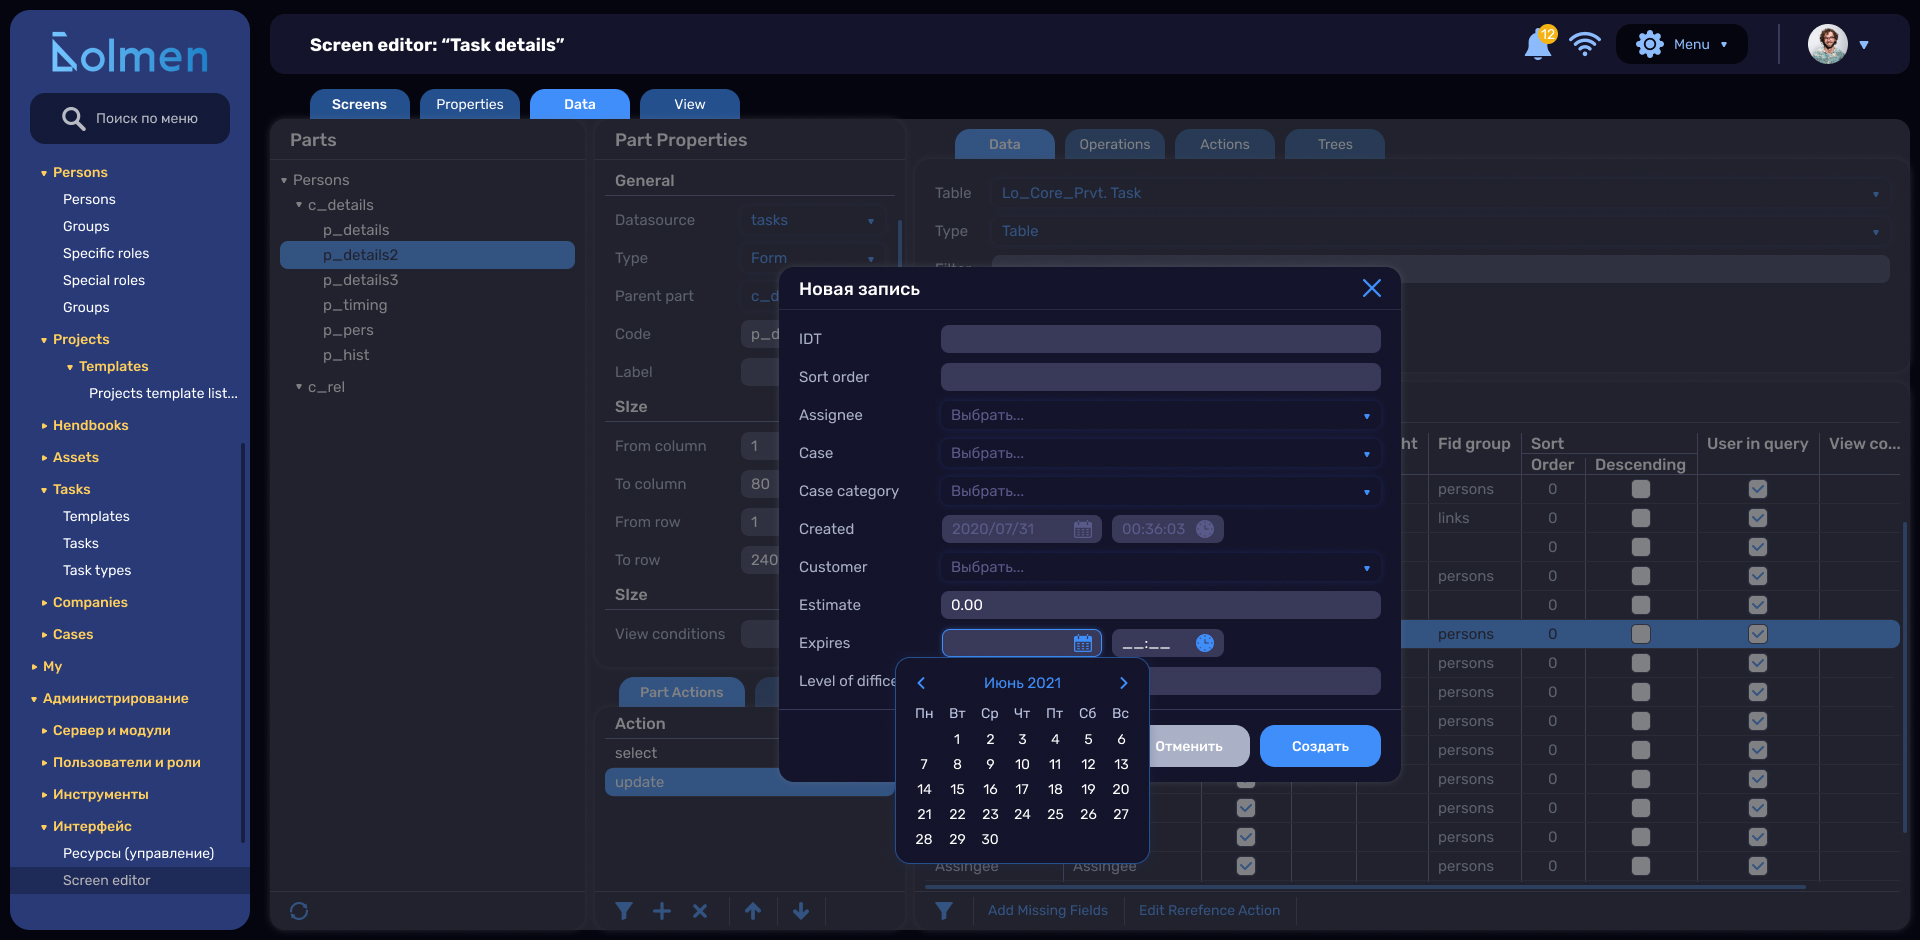The width and height of the screenshot is (1920, 940).
Task: Click the search magnifier in sidebar
Action: click(73, 119)
